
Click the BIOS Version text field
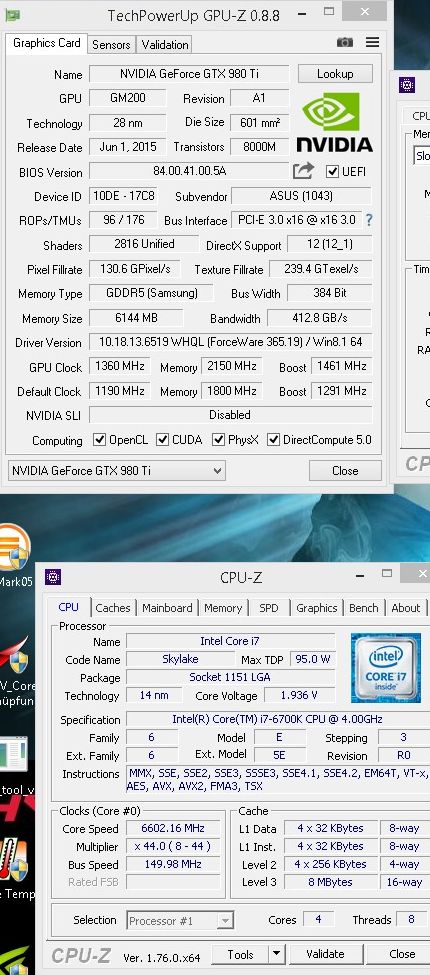190,171
